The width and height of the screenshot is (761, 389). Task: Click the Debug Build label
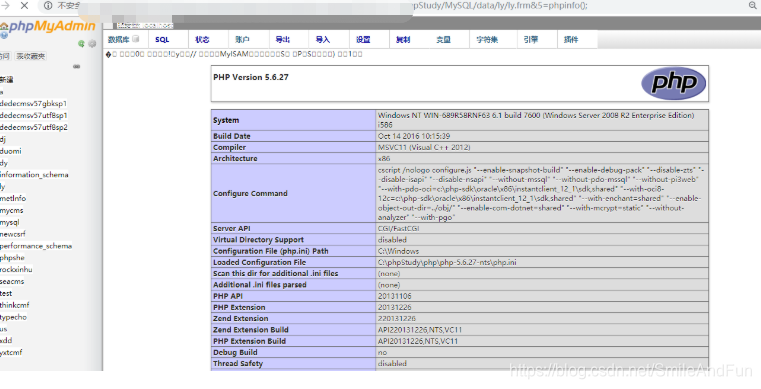[235, 353]
